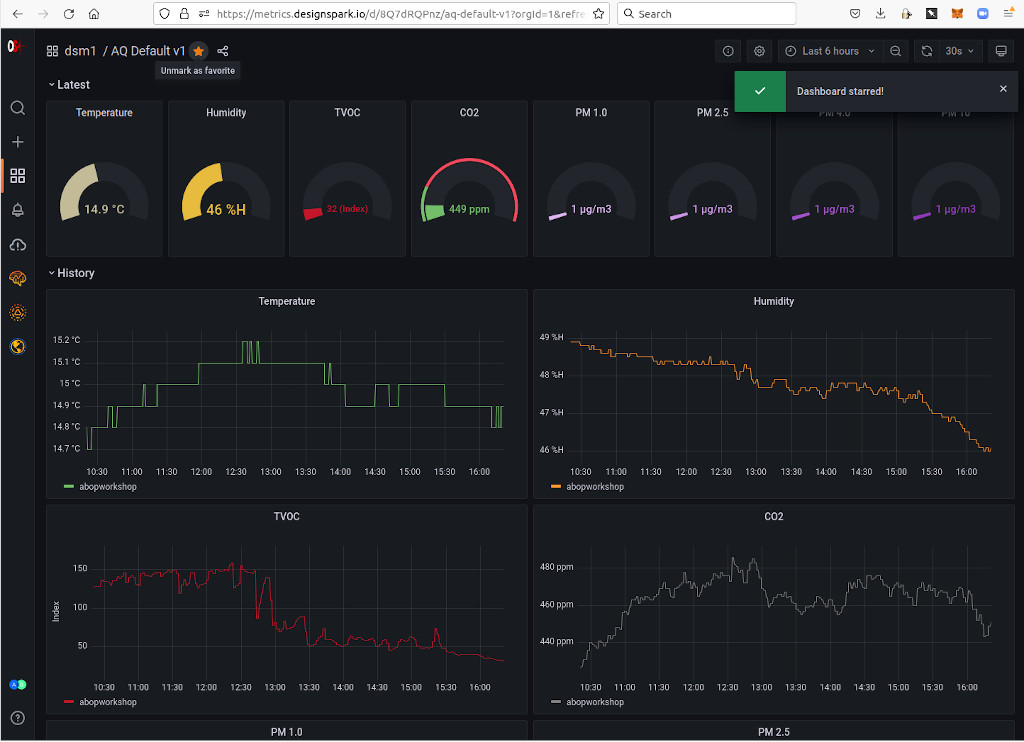
Task: Open the 30s refresh interval dropdown
Action: coord(960,51)
